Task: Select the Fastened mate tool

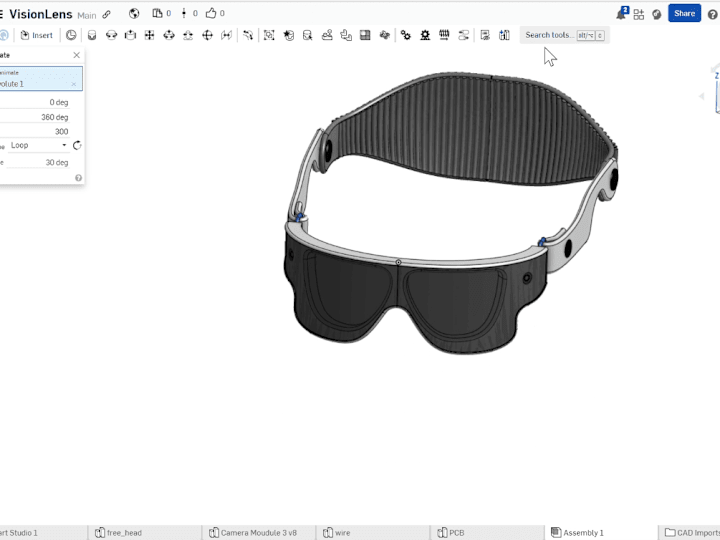Action: pyautogui.click(x=92, y=35)
